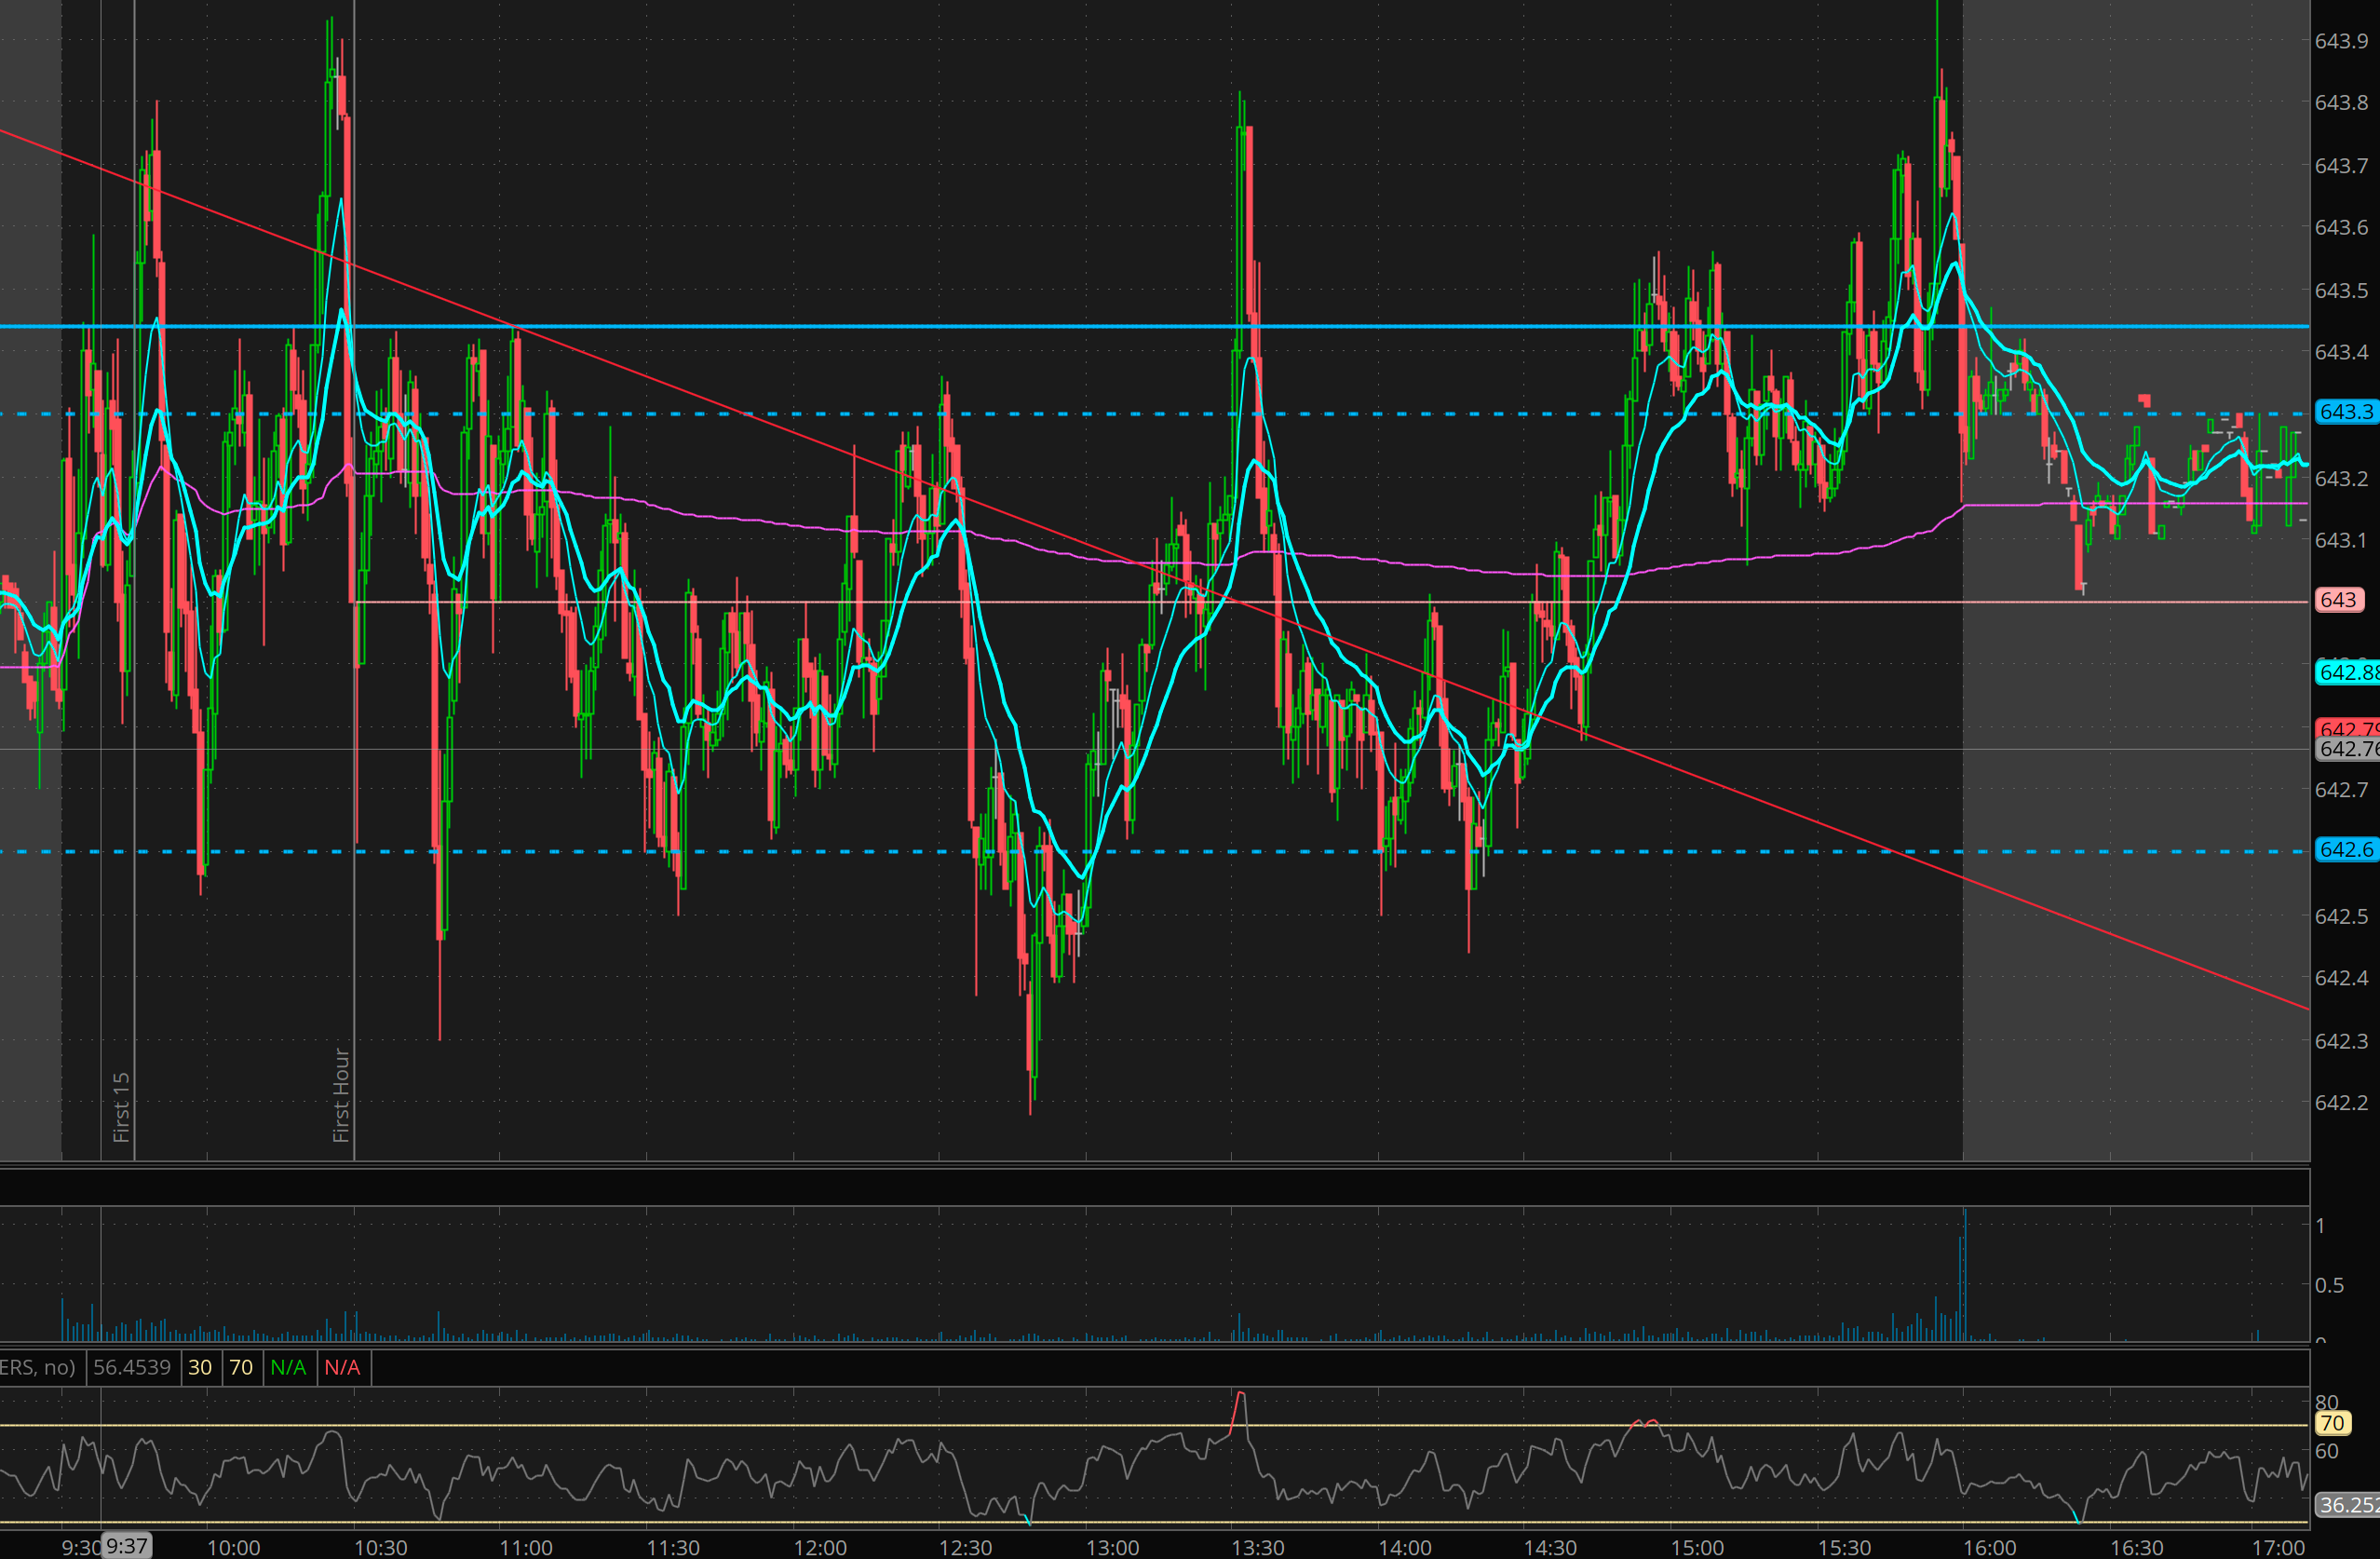Click the green N/A indicator value
The width and height of the screenshot is (2380, 1559).
(x=288, y=1367)
